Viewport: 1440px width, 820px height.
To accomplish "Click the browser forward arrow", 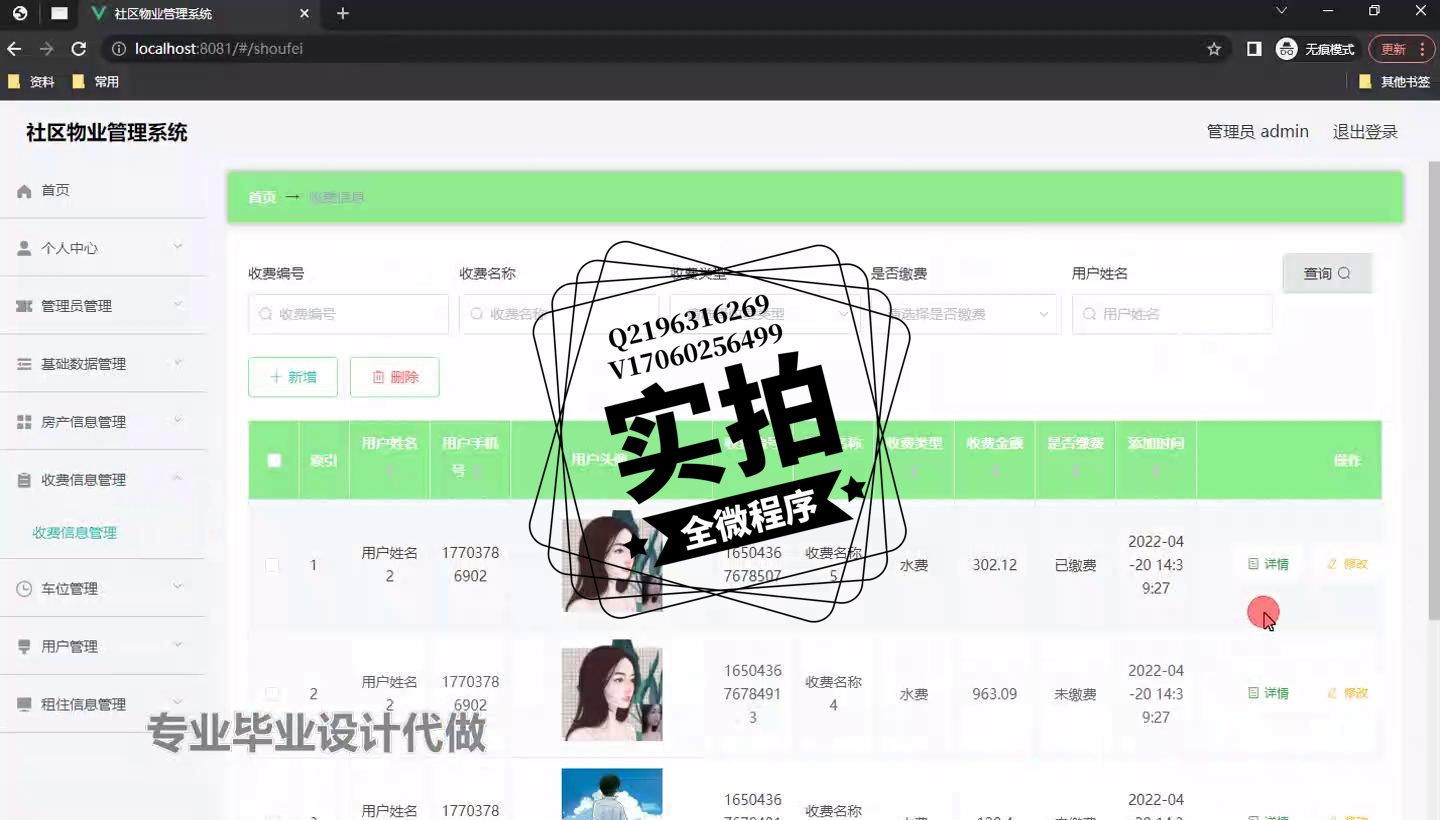I will click(46, 49).
